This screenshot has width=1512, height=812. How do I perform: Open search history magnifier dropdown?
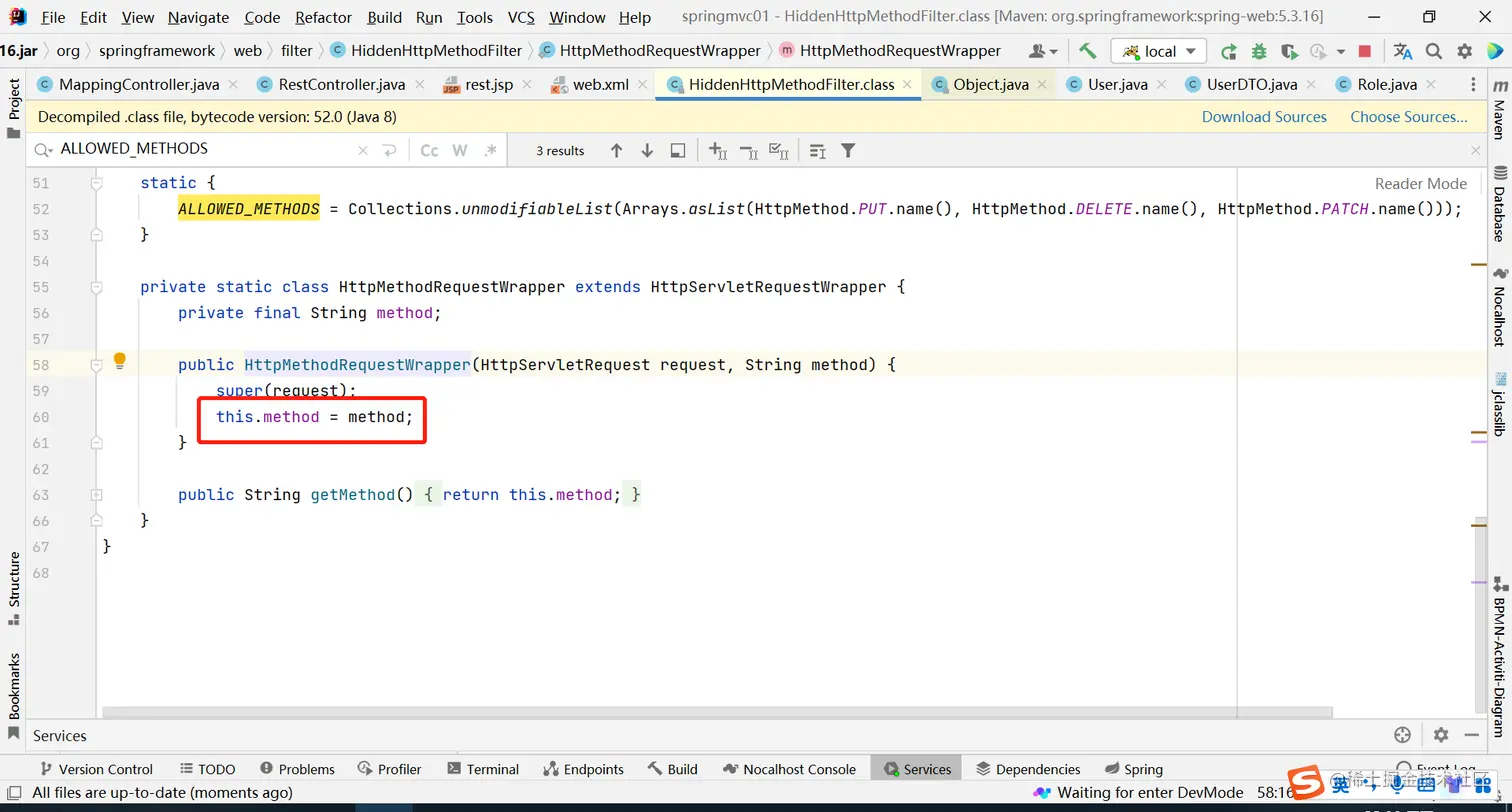pos(43,150)
